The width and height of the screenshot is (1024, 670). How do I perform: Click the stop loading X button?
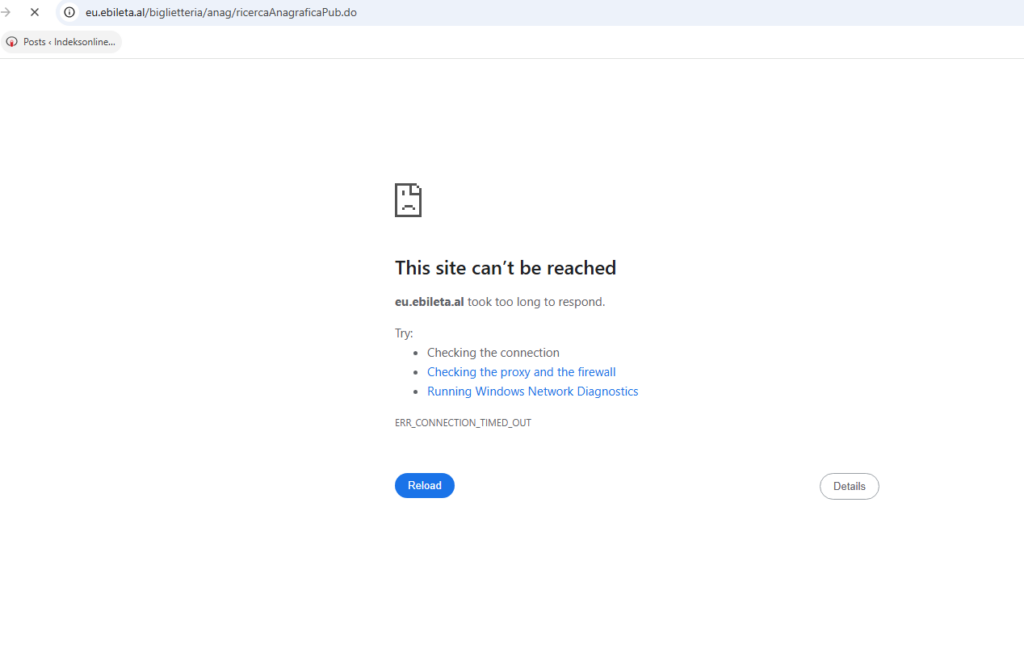pyautogui.click(x=34, y=13)
